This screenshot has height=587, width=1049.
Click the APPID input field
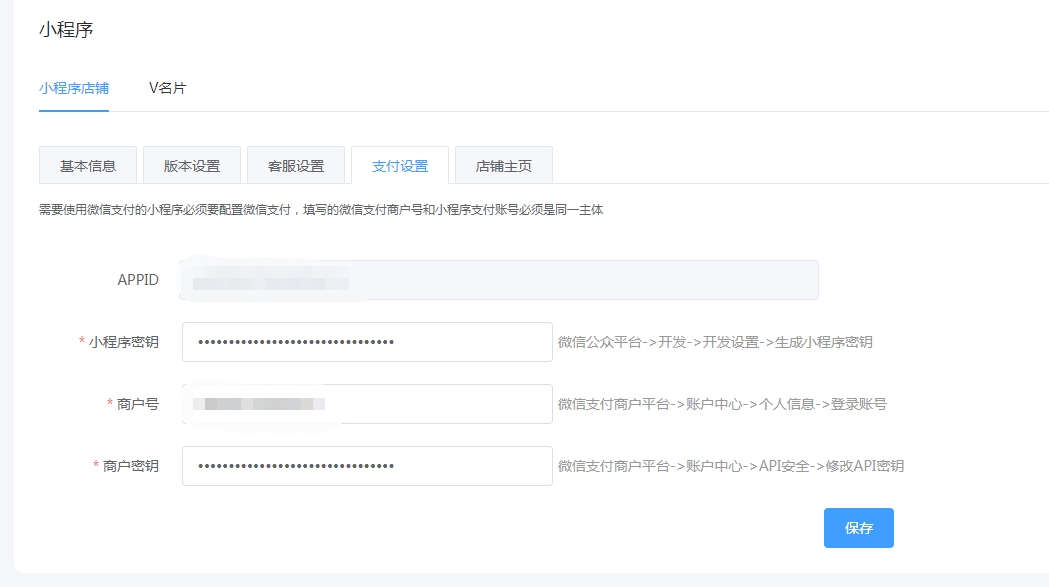coord(500,280)
